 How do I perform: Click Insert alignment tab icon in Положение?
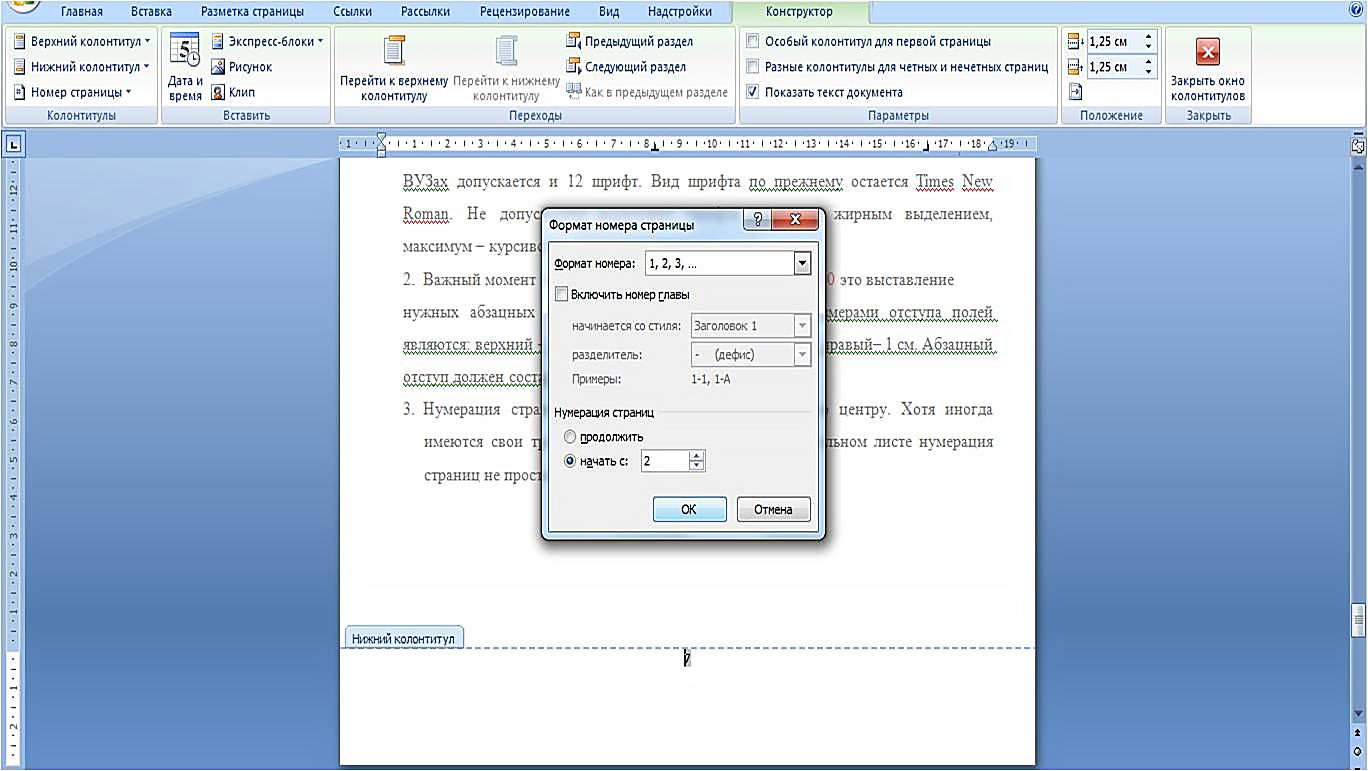tap(1075, 92)
